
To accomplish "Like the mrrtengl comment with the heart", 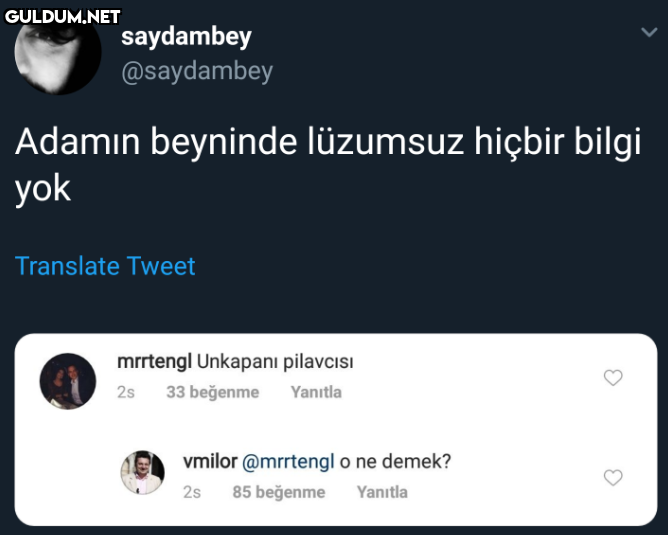I will pyautogui.click(x=614, y=377).
